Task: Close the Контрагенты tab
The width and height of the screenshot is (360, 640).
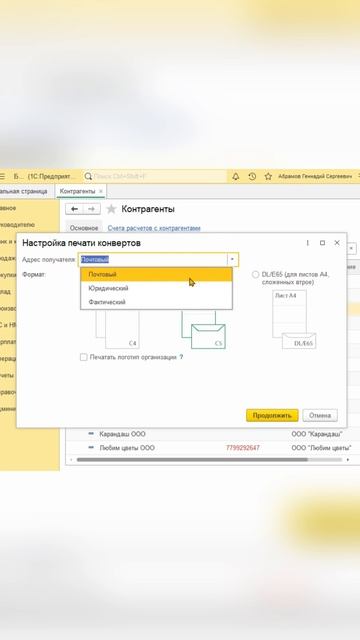Action: coord(101,191)
